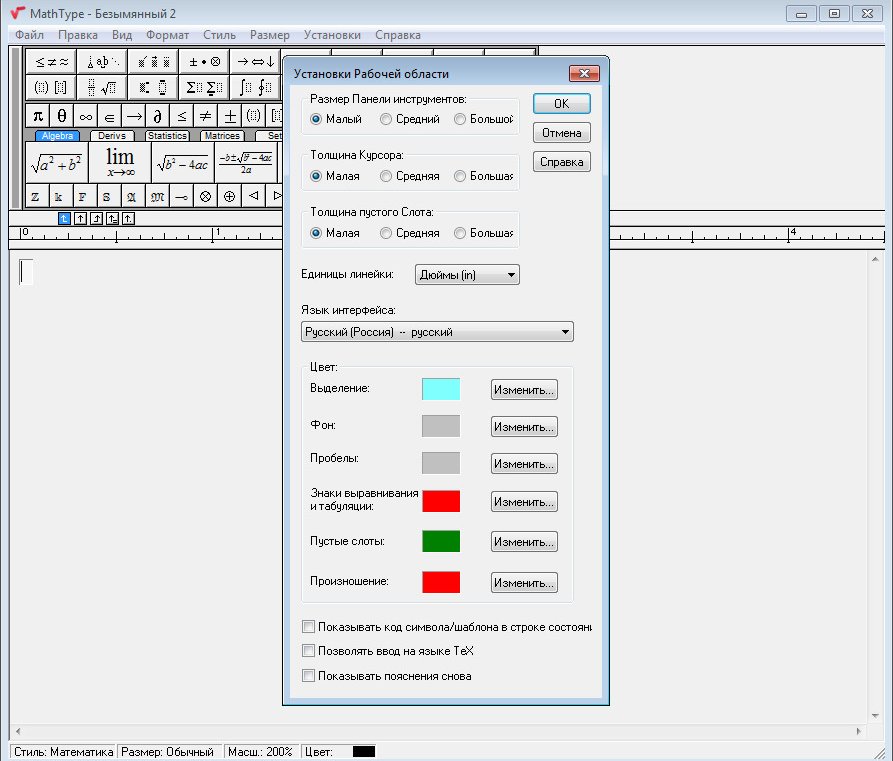The height and width of the screenshot is (761, 893).
Task: Set empty slot thickness to Большая
Action: tap(484, 233)
